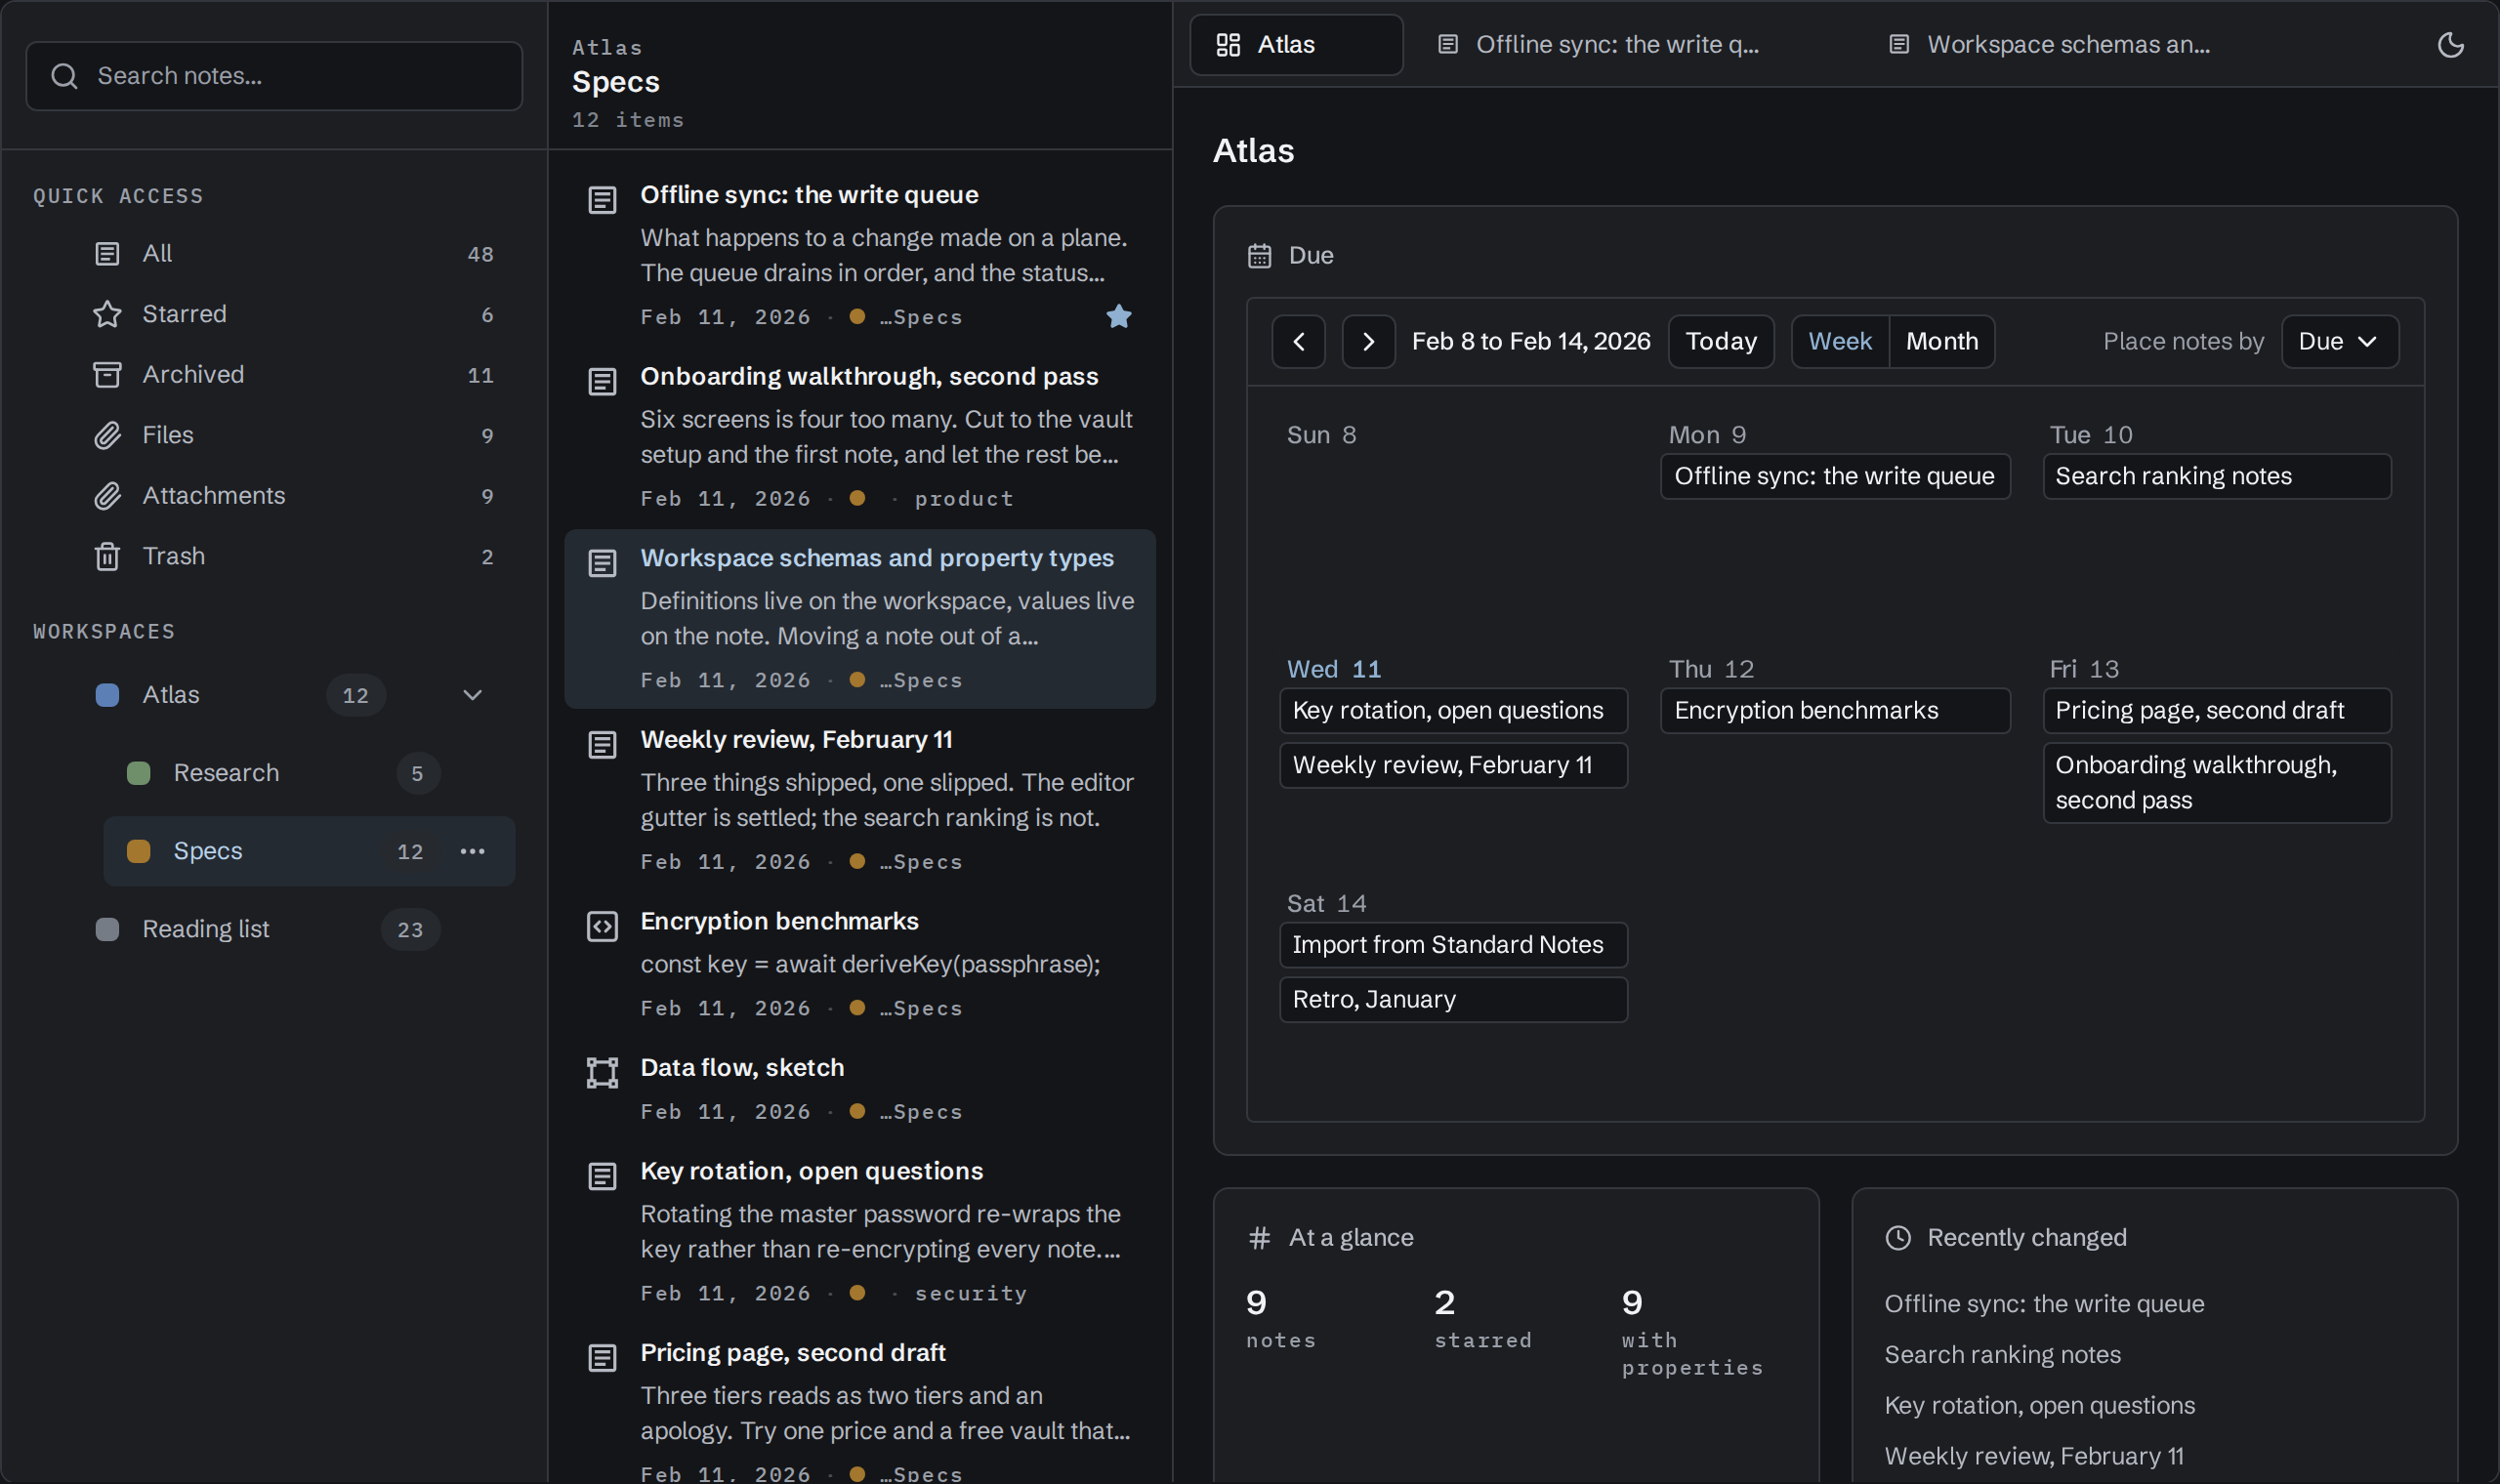2500x1484 pixels.
Task: Switch calendar to Week view
Action: pos(1839,342)
